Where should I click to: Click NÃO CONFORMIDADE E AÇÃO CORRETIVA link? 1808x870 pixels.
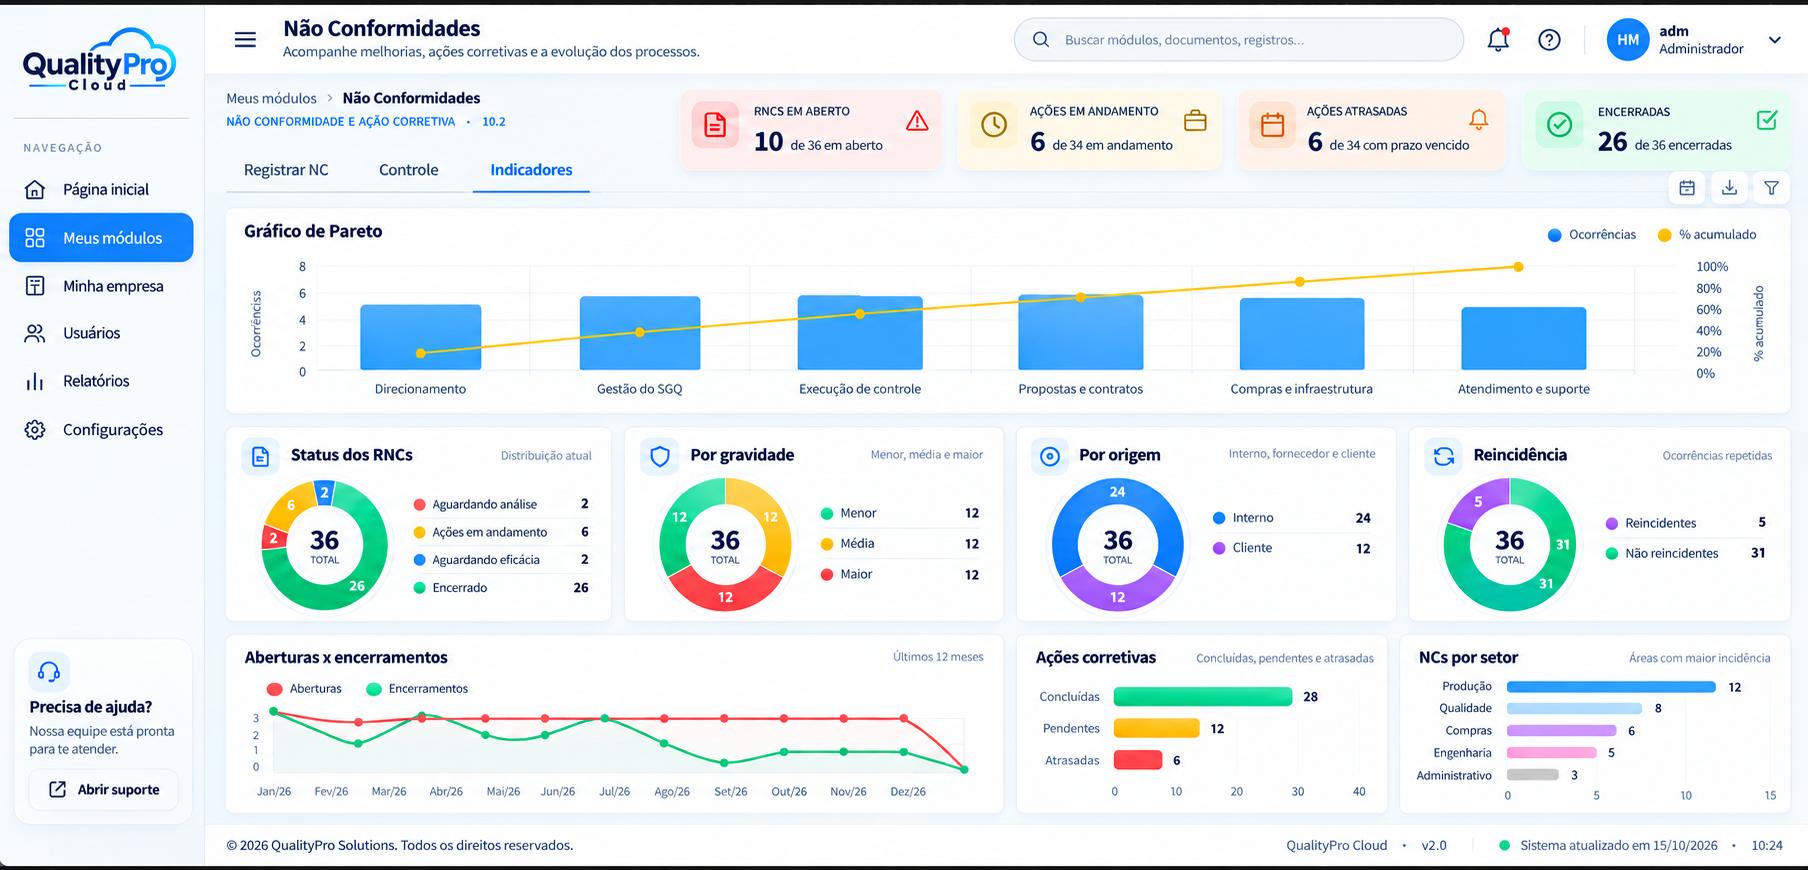[x=340, y=122]
